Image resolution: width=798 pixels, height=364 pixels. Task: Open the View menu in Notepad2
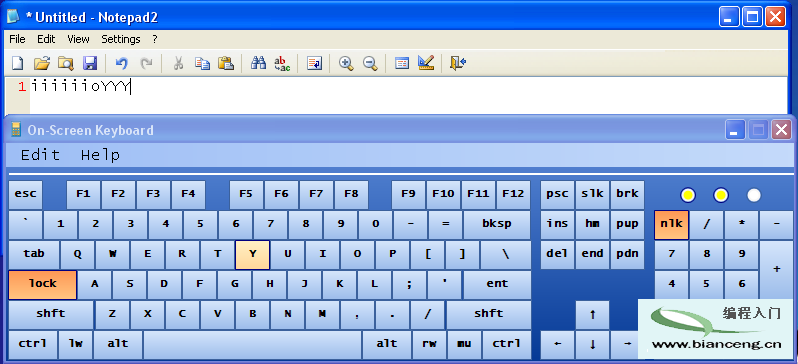tap(78, 39)
